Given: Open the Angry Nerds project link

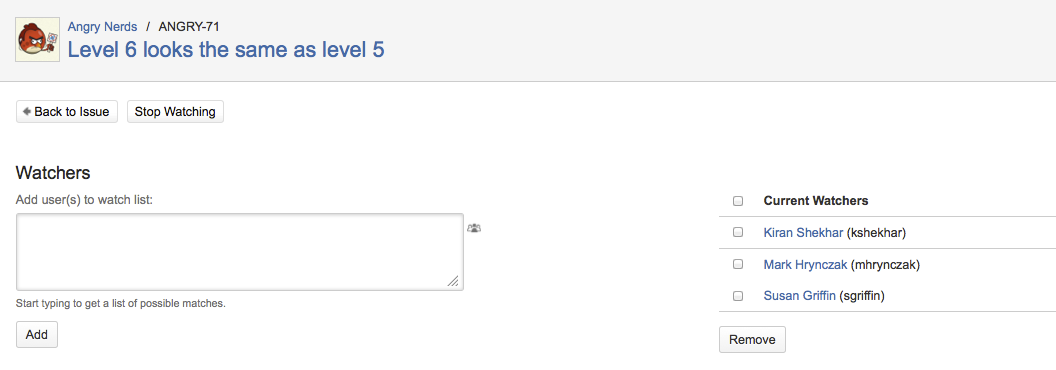Looking at the screenshot, I should tap(102, 27).
